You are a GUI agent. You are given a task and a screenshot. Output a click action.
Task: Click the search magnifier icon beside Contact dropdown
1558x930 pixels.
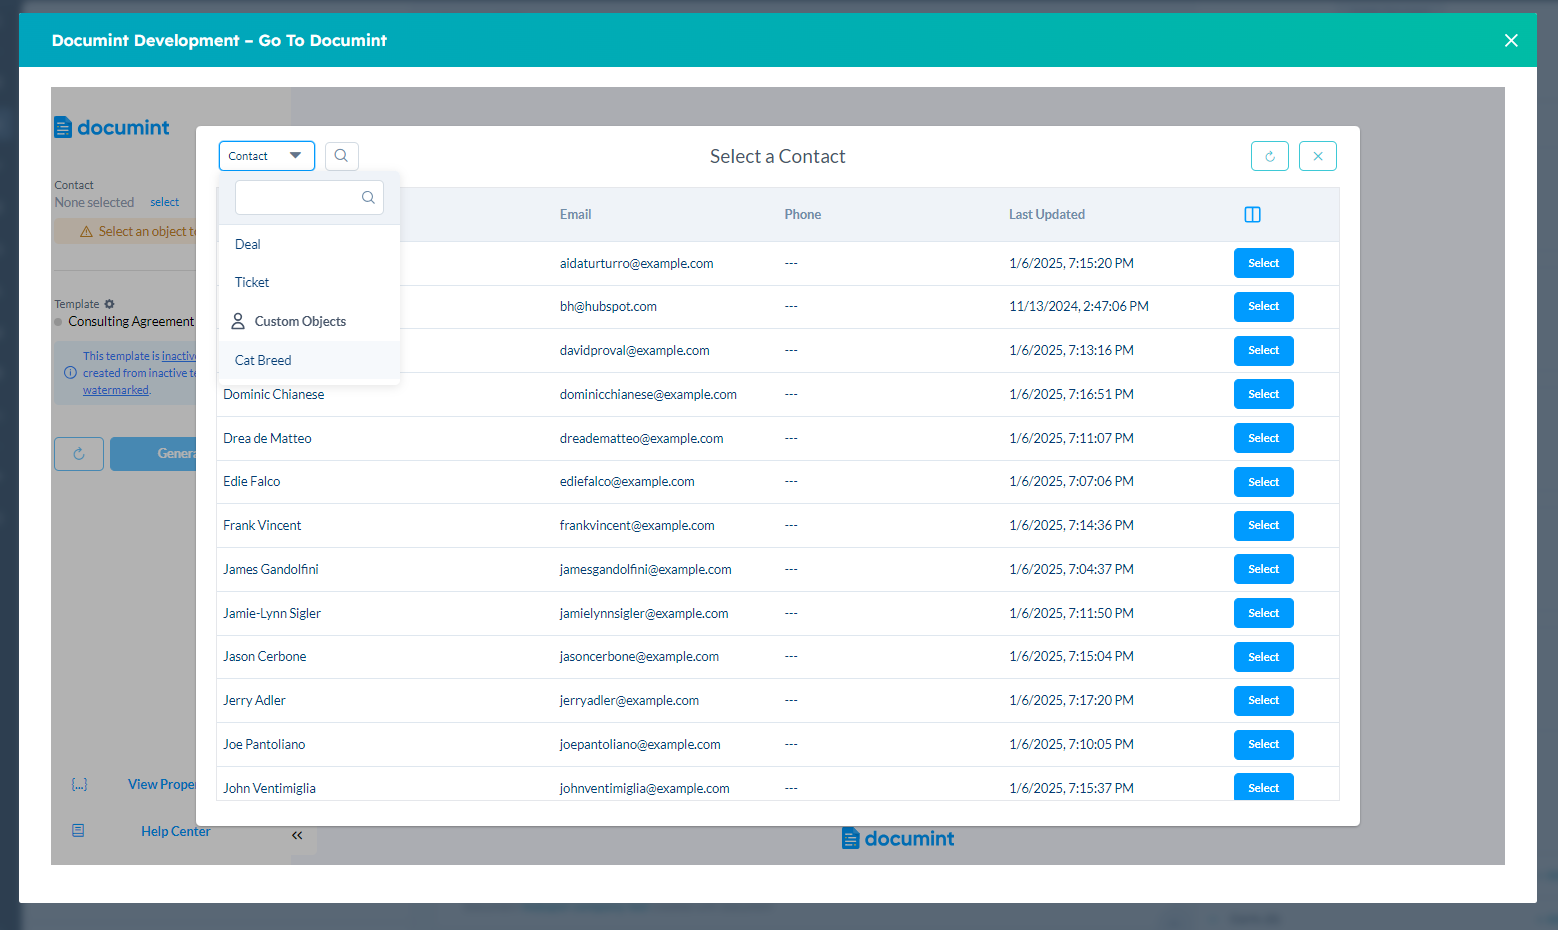(x=341, y=156)
